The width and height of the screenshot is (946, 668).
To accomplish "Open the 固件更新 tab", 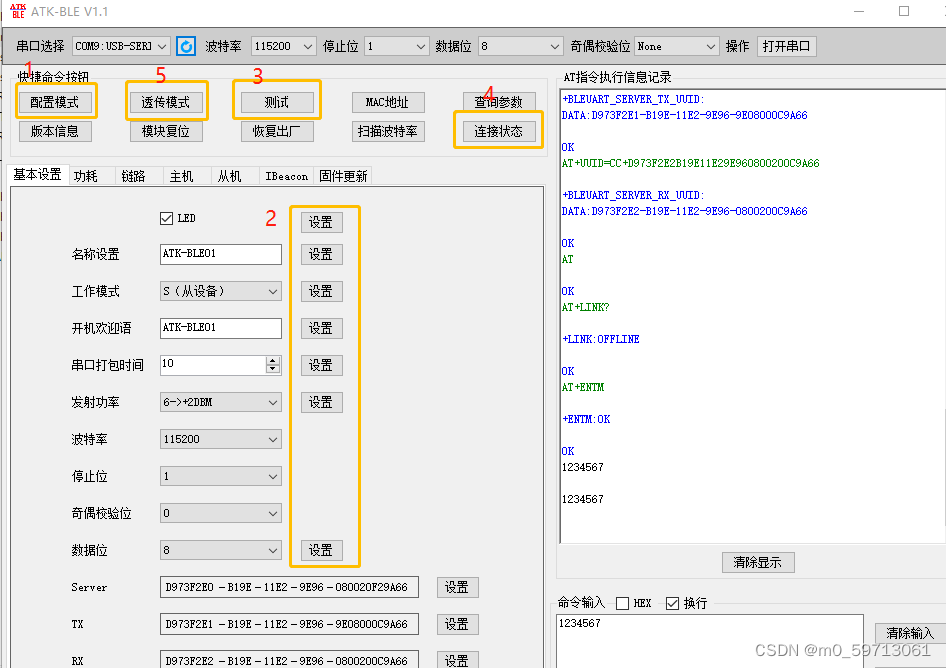I will [x=342, y=175].
